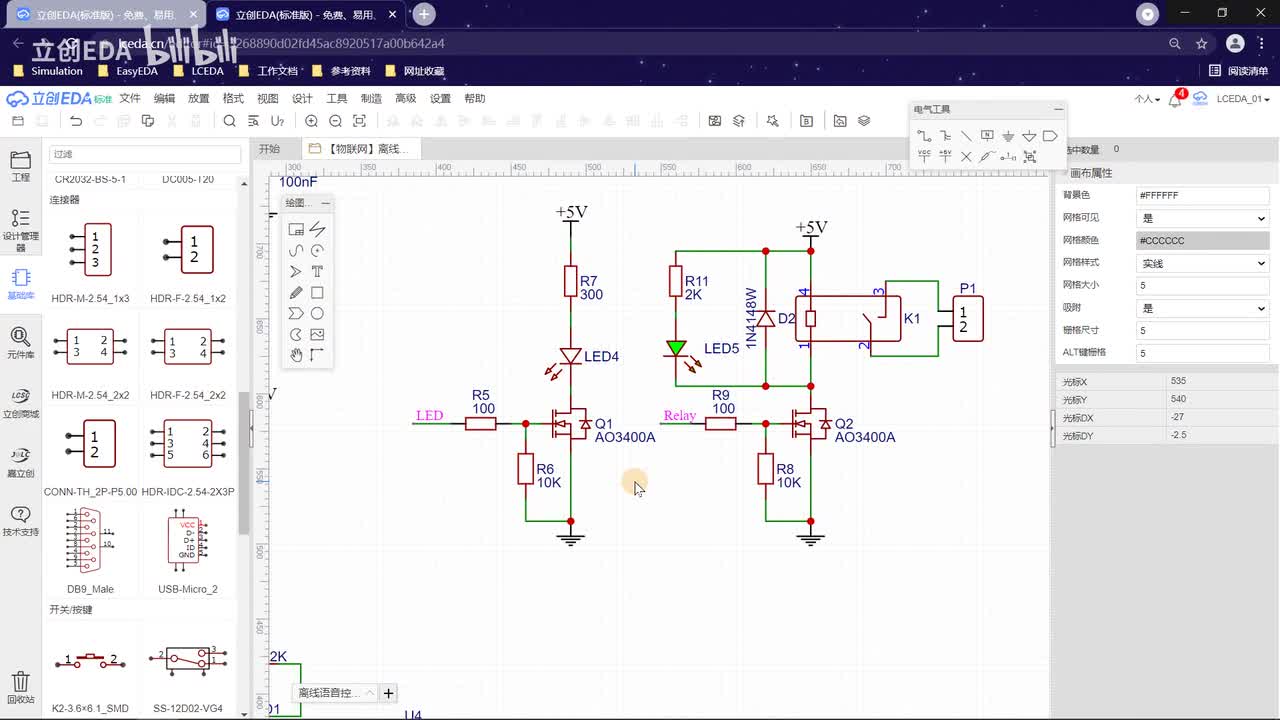Open the 网格样式 grid style dropdown
The width and height of the screenshot is (1280, 720).
(1203, 263)
